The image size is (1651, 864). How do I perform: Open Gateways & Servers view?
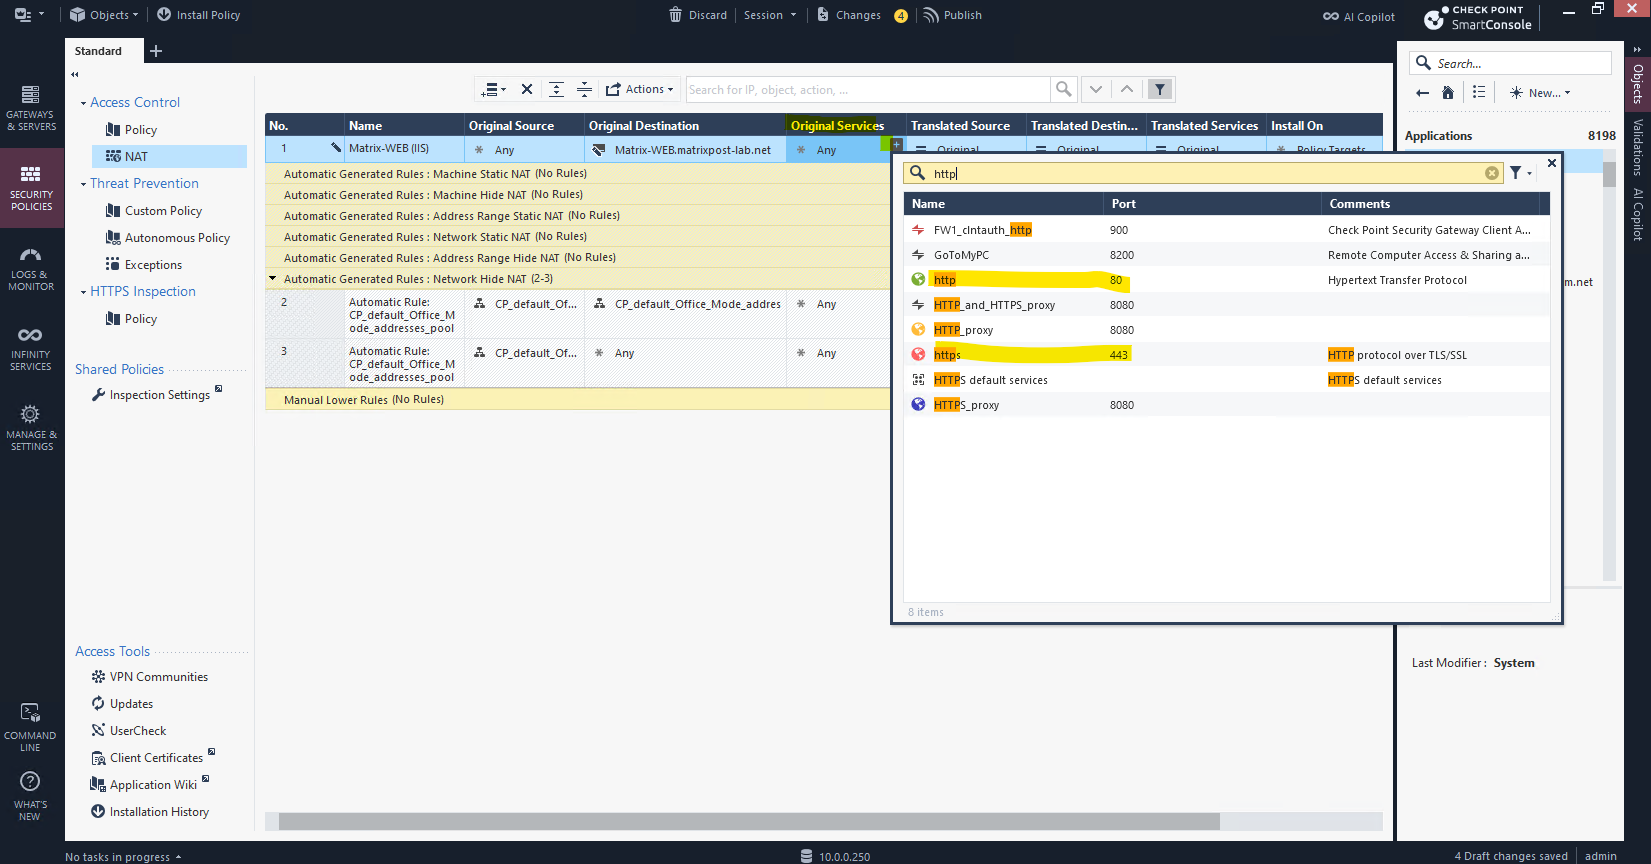30,108
